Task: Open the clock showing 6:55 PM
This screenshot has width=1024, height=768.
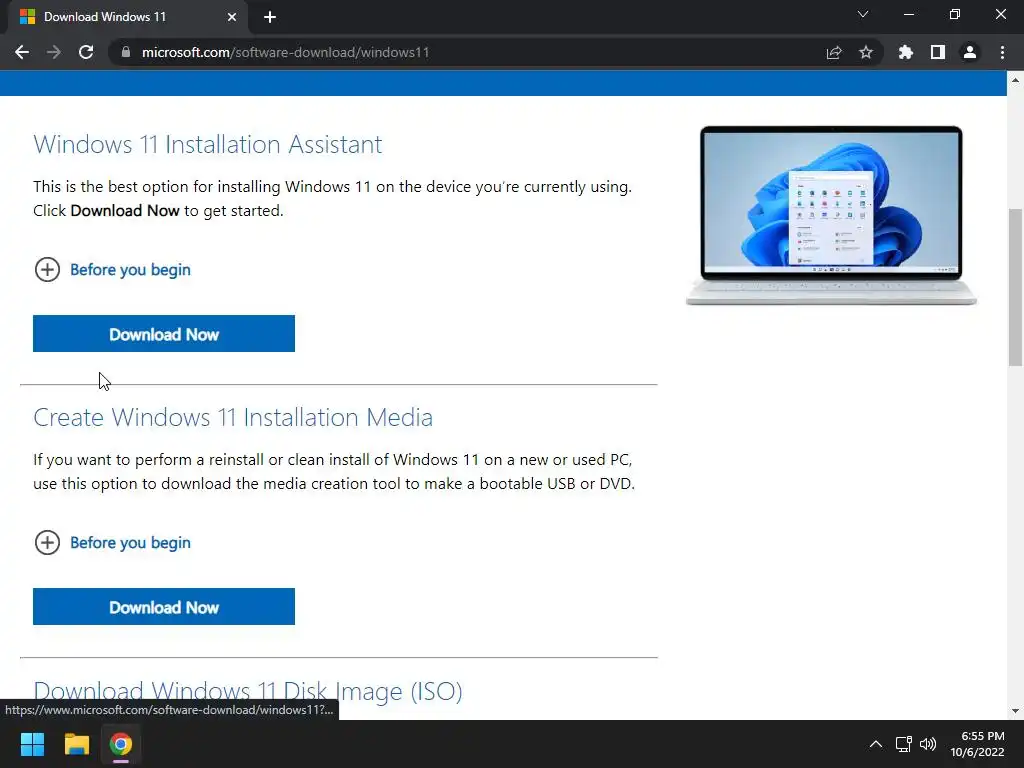Action: tap(977, 744)
